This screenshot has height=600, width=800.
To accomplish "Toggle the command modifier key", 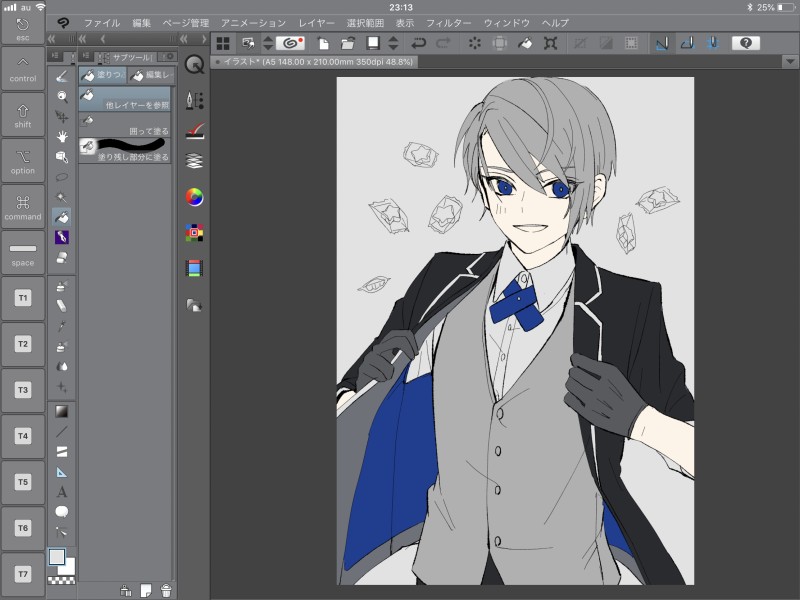I will coord(23,207).
